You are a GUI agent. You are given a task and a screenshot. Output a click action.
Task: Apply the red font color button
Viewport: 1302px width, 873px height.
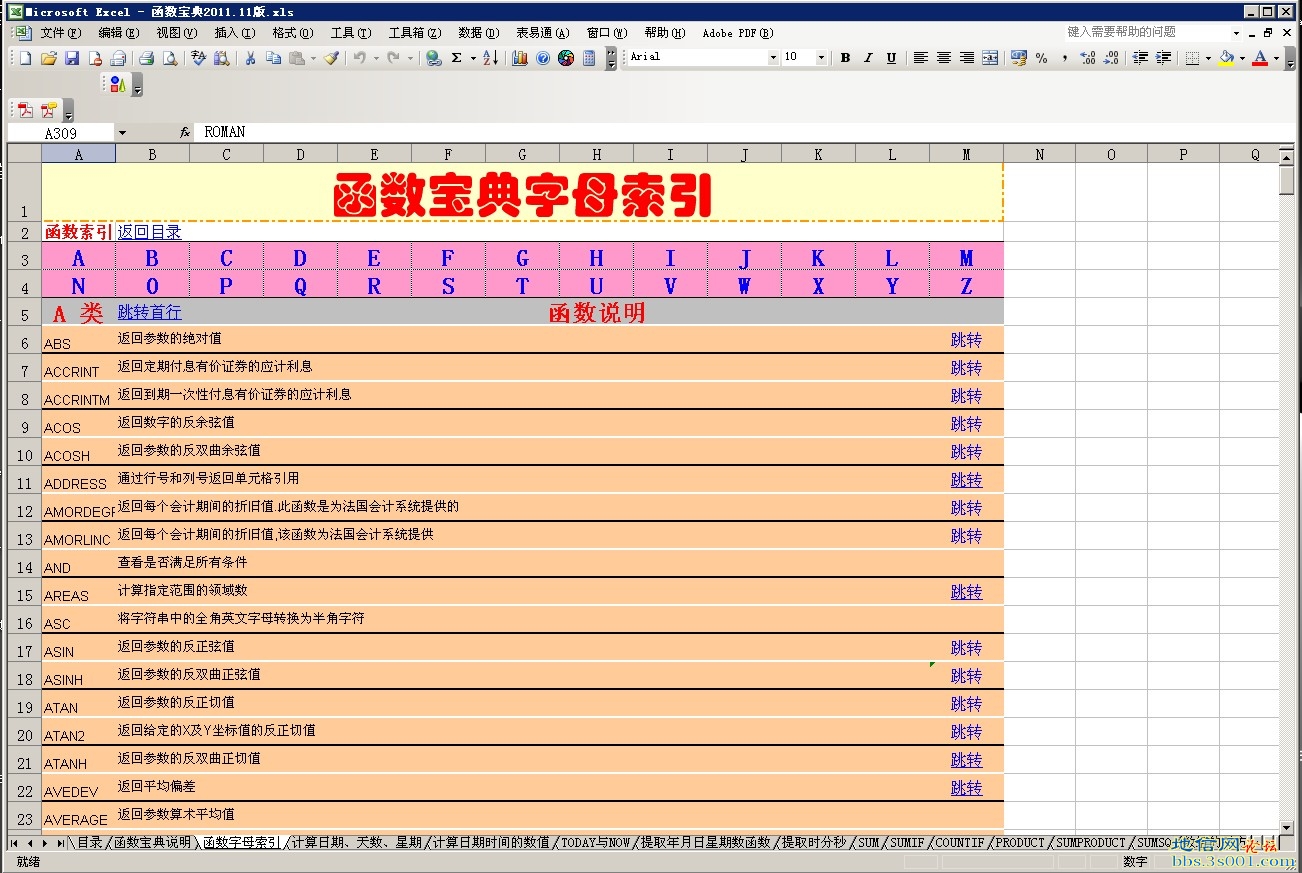pyautogui.click(x=1261, y=58)
